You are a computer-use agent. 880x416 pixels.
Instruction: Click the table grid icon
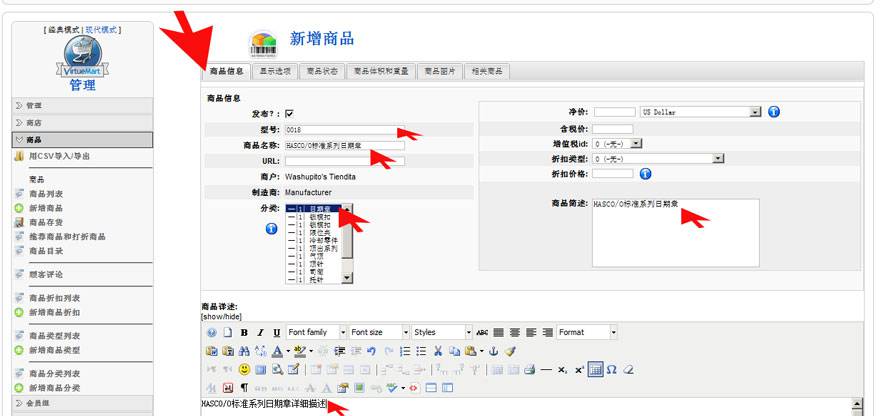pos(595,369)
